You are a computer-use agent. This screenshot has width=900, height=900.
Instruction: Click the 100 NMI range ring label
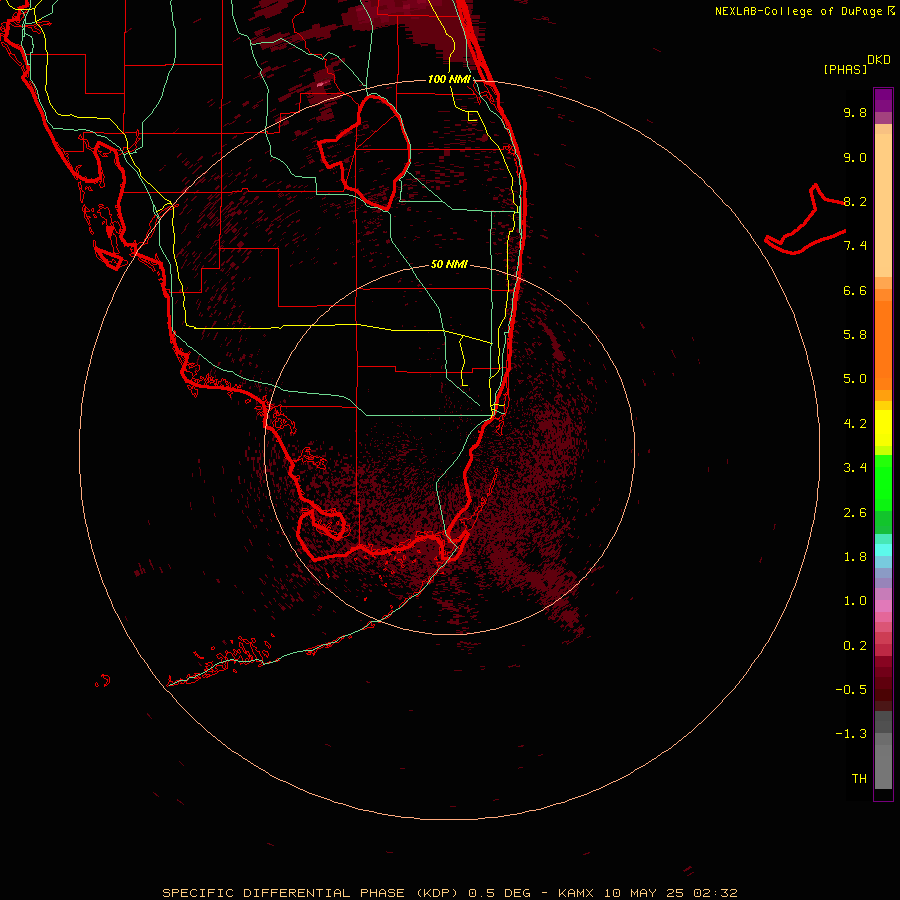coord(449,79)
